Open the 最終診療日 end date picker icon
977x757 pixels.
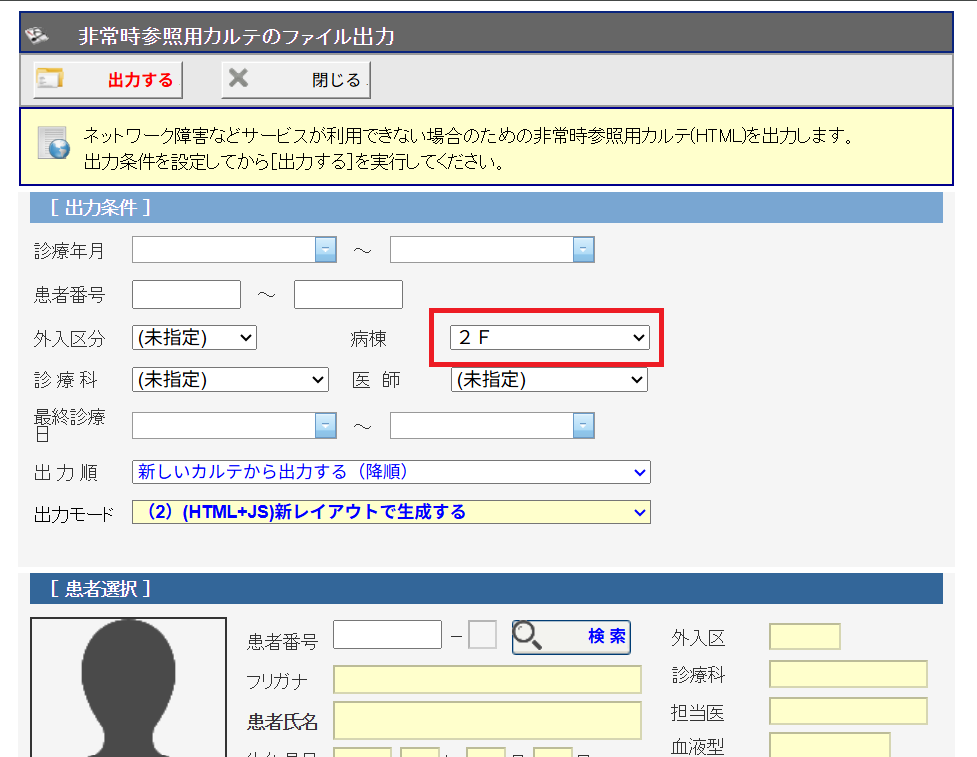tap(584, 426)
